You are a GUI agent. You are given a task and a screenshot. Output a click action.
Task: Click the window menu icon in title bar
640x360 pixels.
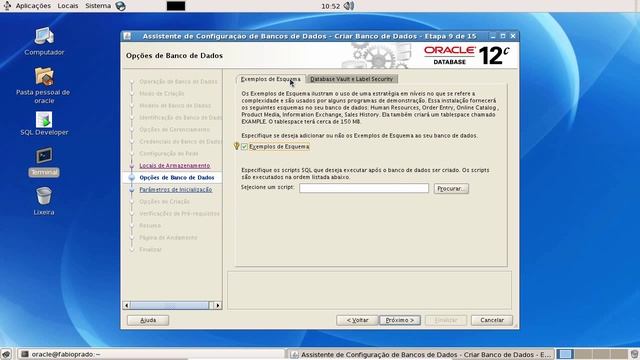(127, 36)
